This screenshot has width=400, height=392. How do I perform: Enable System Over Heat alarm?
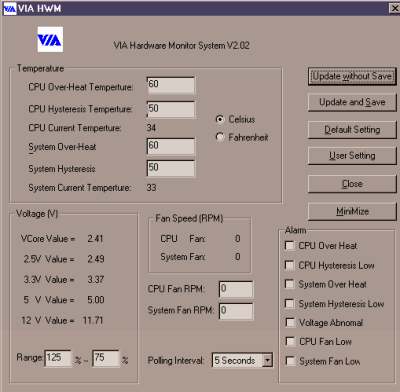[x=289, y=284]
